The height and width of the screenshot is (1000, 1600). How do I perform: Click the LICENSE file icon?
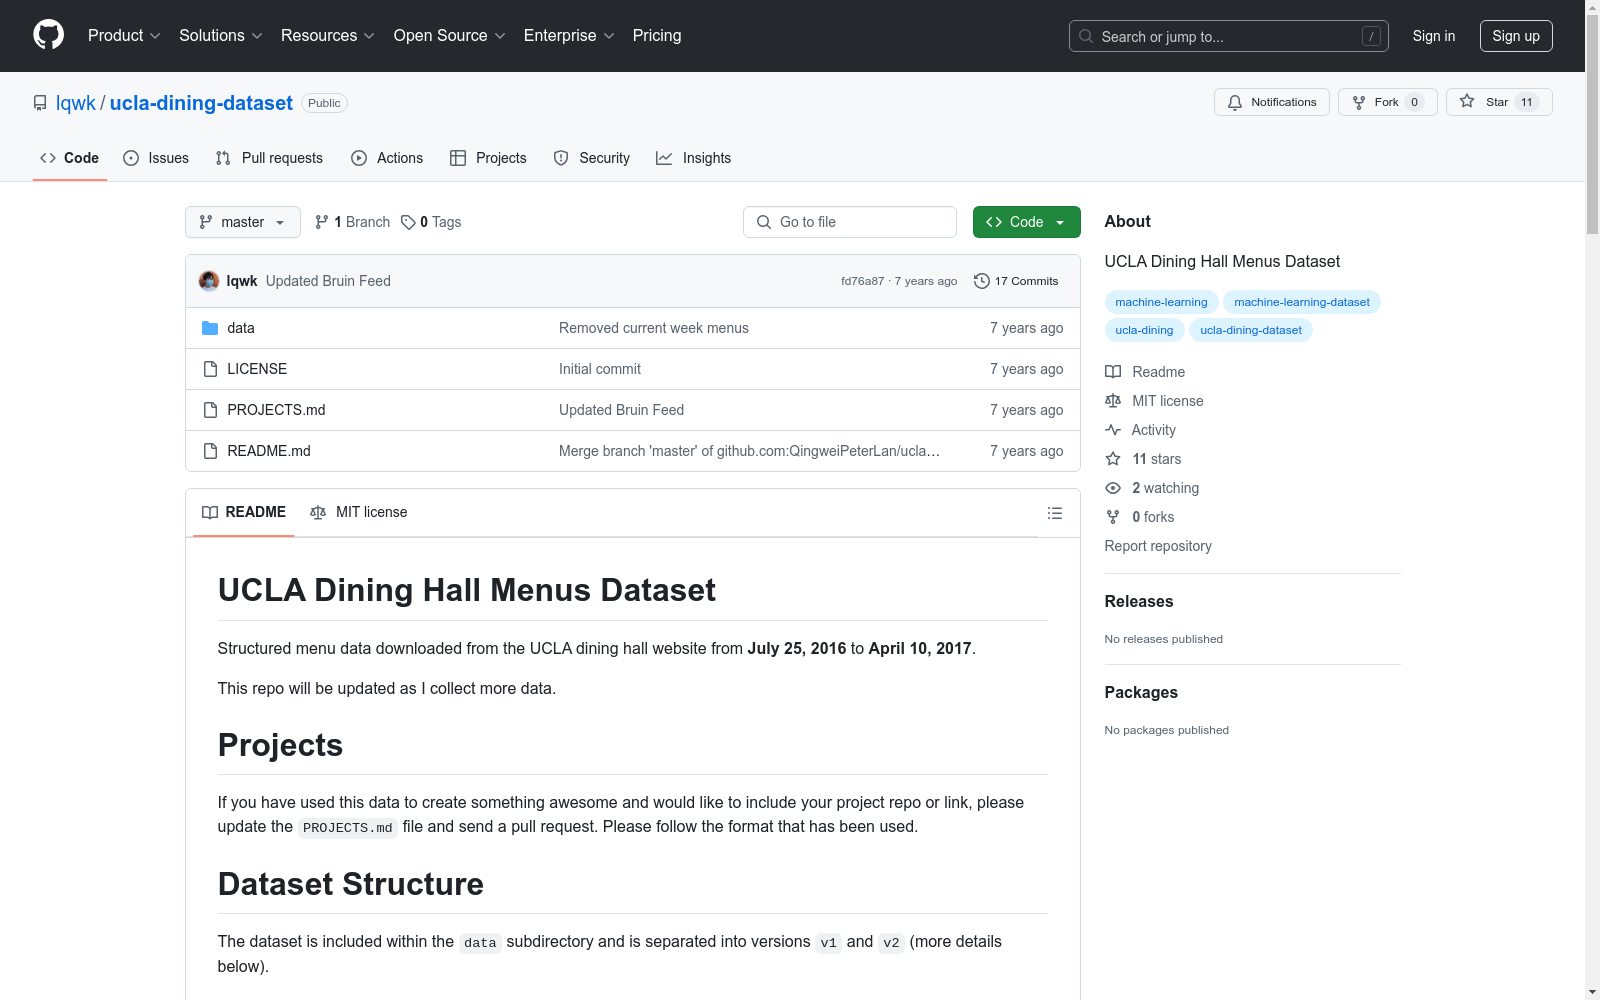click(210, 369)
